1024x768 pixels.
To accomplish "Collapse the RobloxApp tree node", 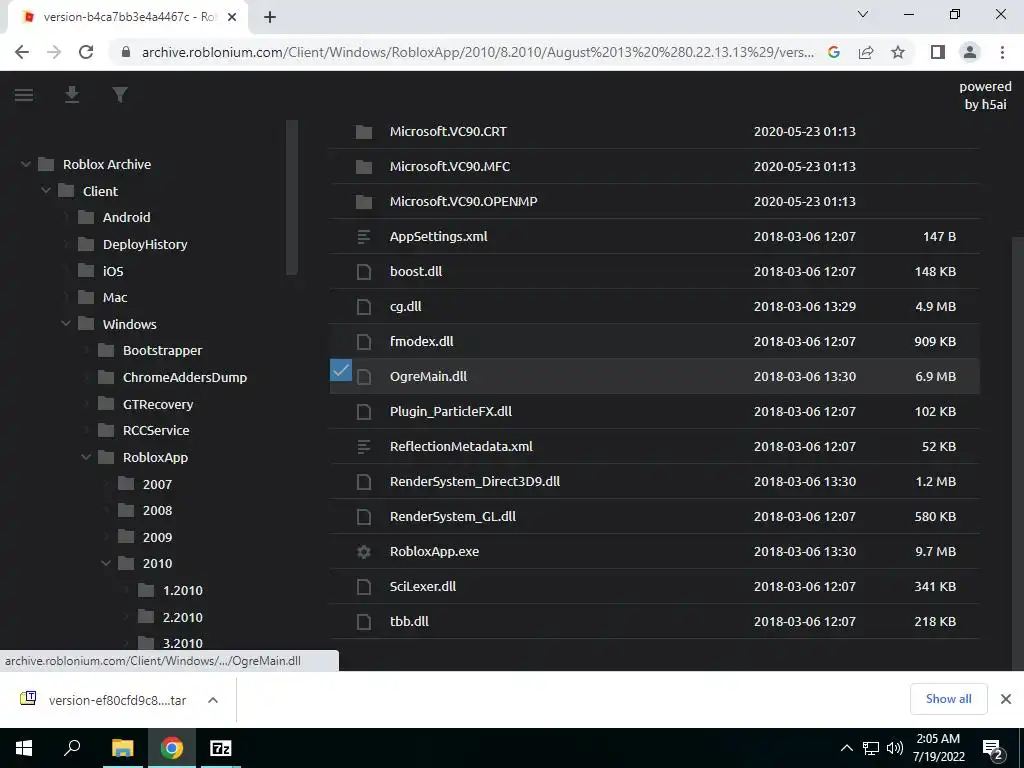I will pos(86,458).
